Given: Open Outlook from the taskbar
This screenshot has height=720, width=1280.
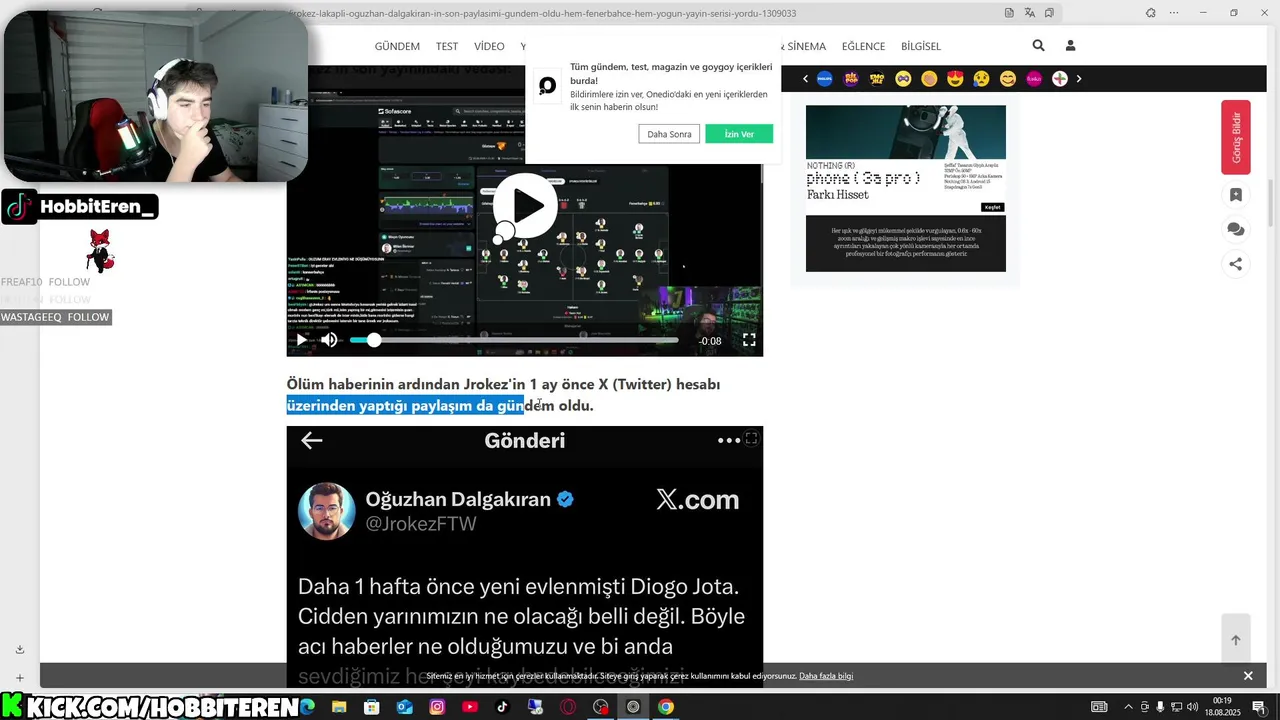Looking at the screenshot, I should [404, 707].
